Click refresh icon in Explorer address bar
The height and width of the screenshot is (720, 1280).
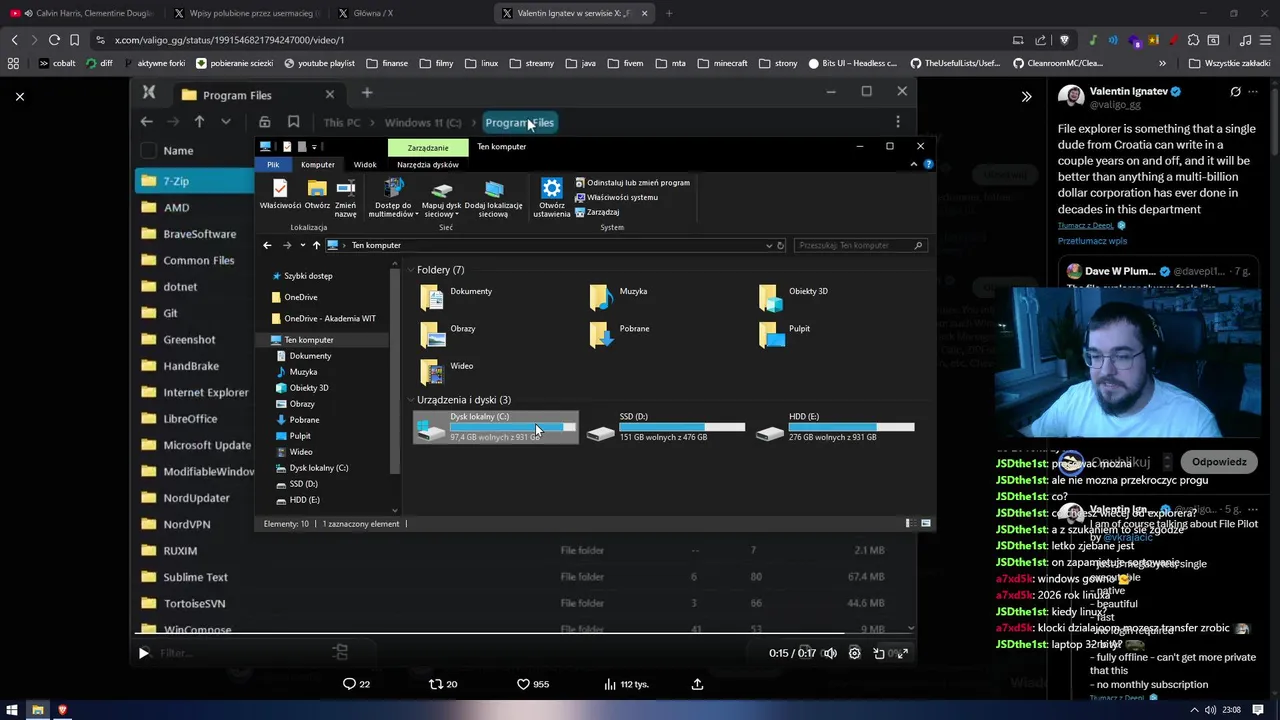(x=781, y=245)
